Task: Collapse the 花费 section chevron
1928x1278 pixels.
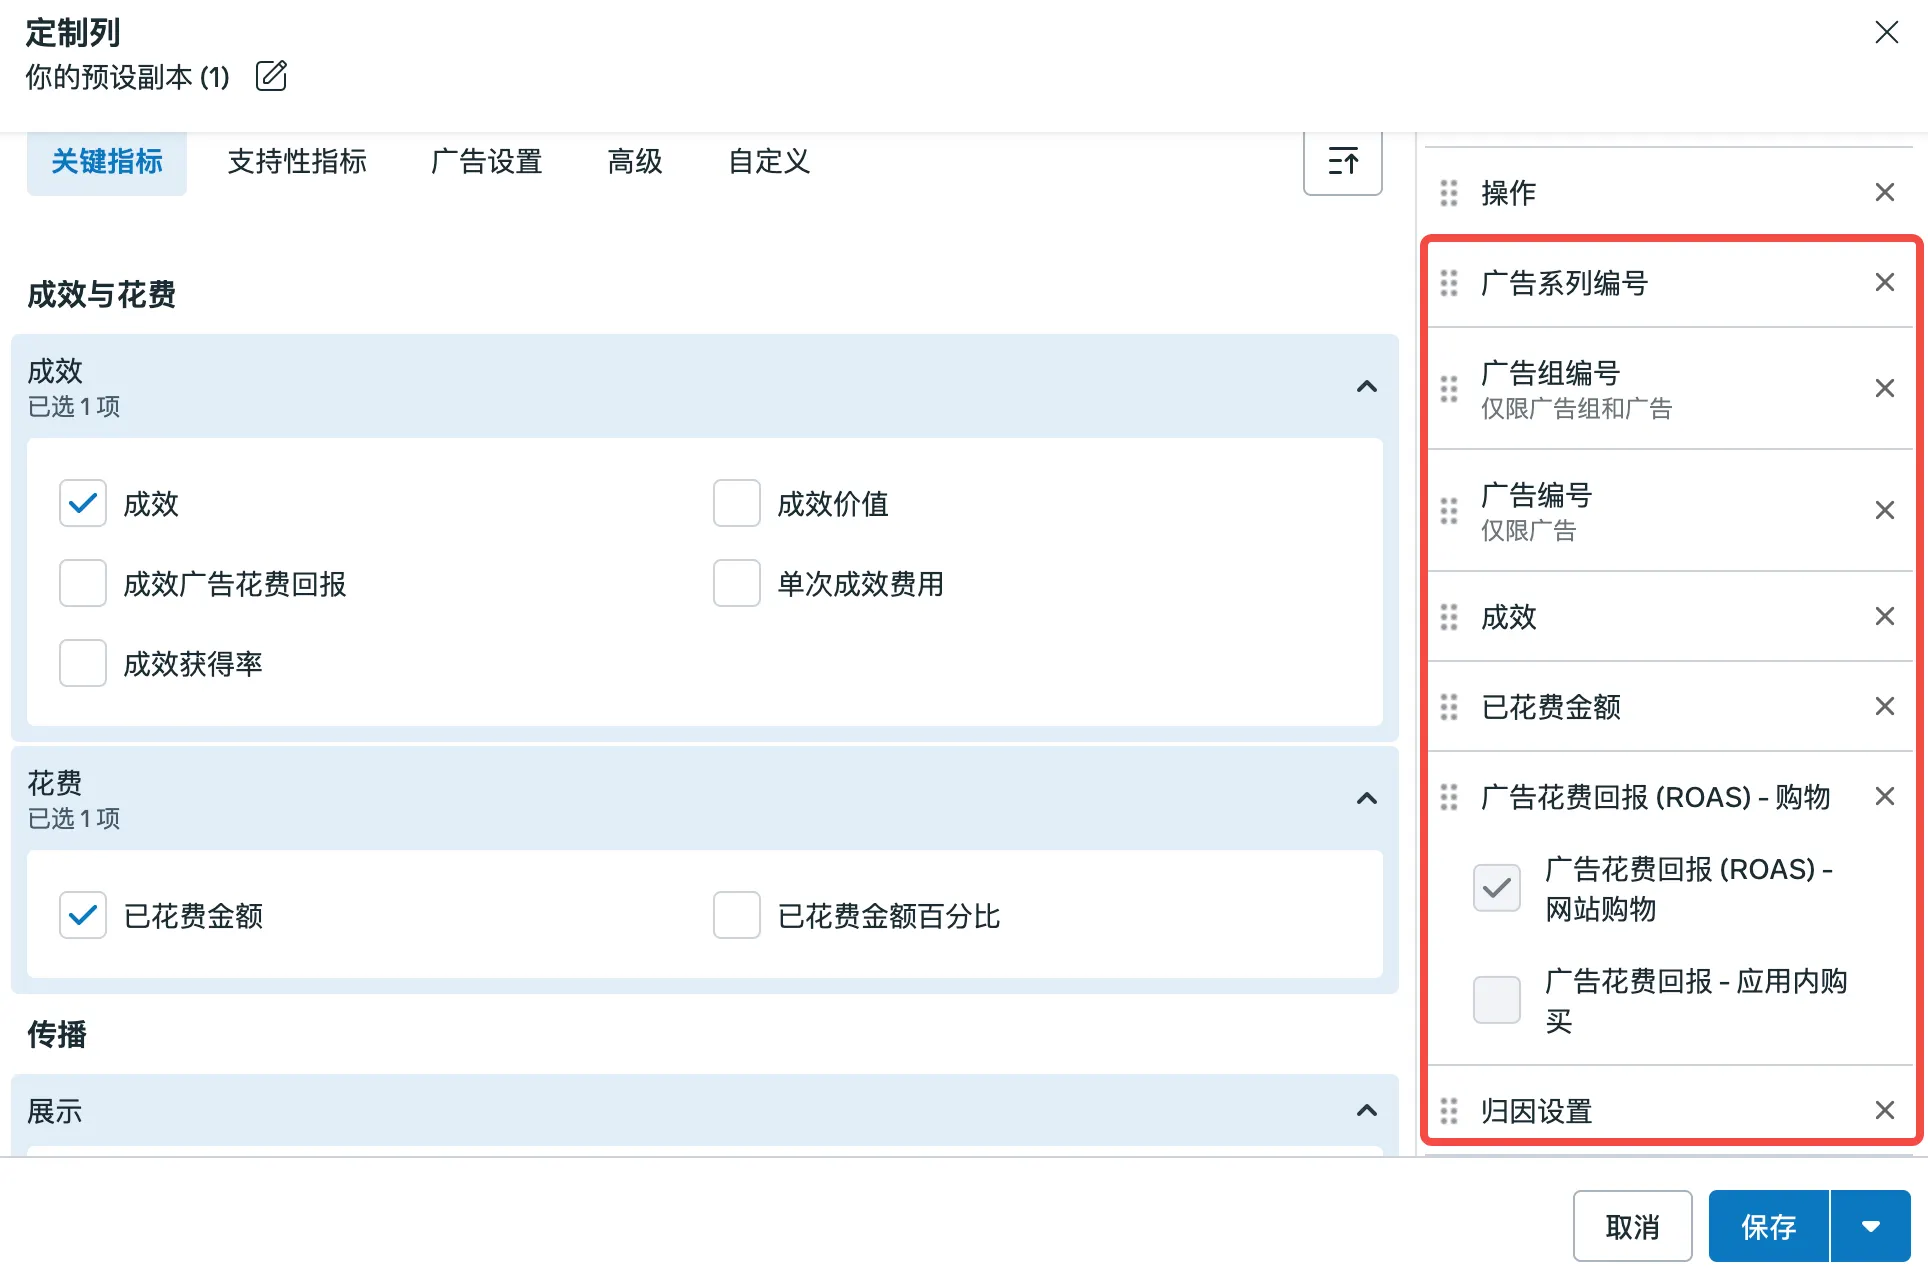Action: (1366, 798)
